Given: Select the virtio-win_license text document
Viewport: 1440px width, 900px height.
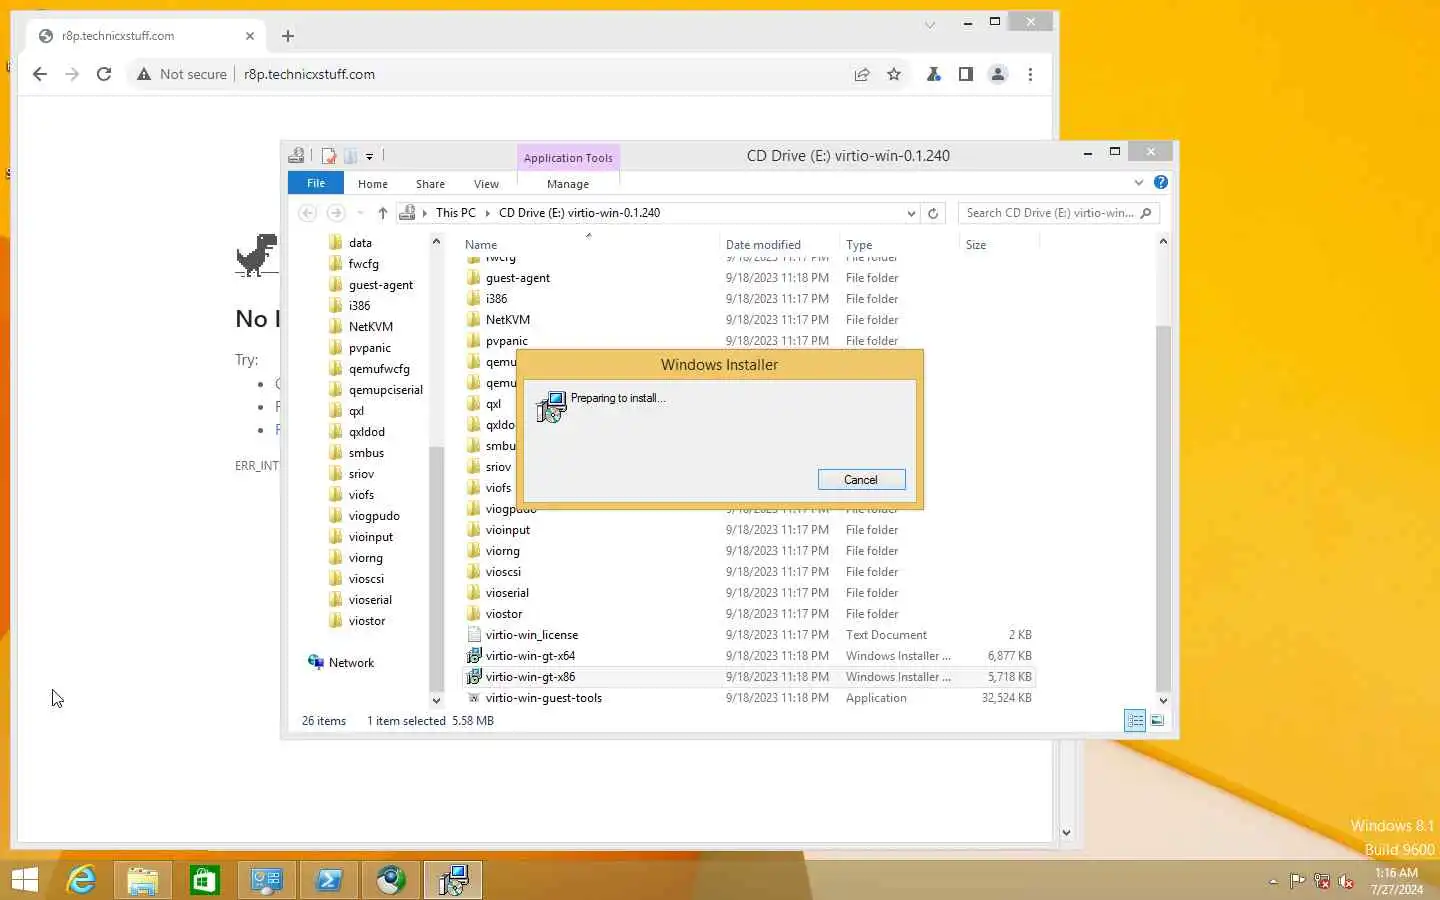Looking at the screenshot, I should pyautogui.click(x=531, y=635).
